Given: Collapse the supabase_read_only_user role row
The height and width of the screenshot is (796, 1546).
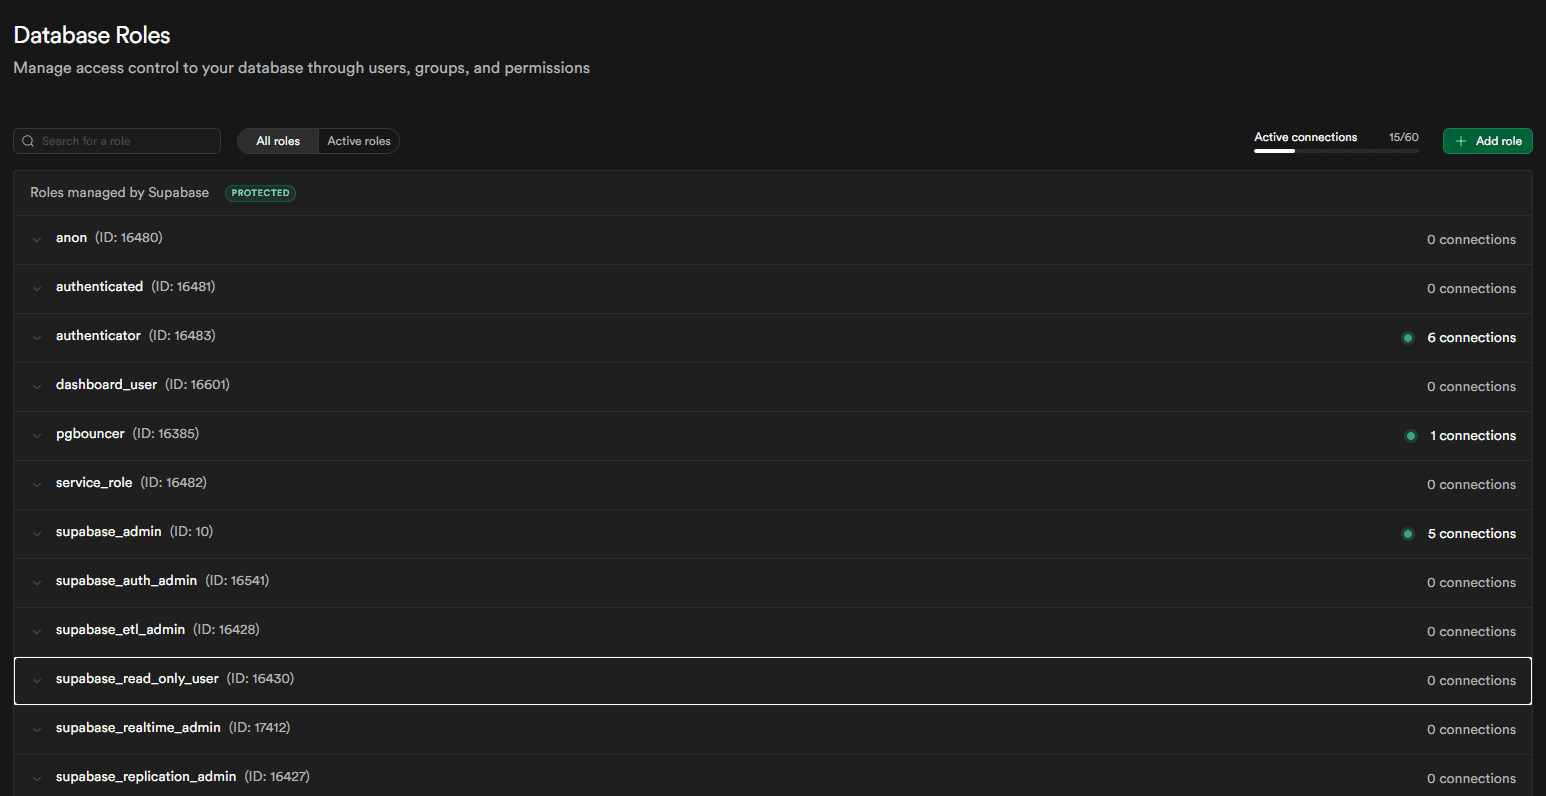Looking at the screenshot, I should (37, 680).
